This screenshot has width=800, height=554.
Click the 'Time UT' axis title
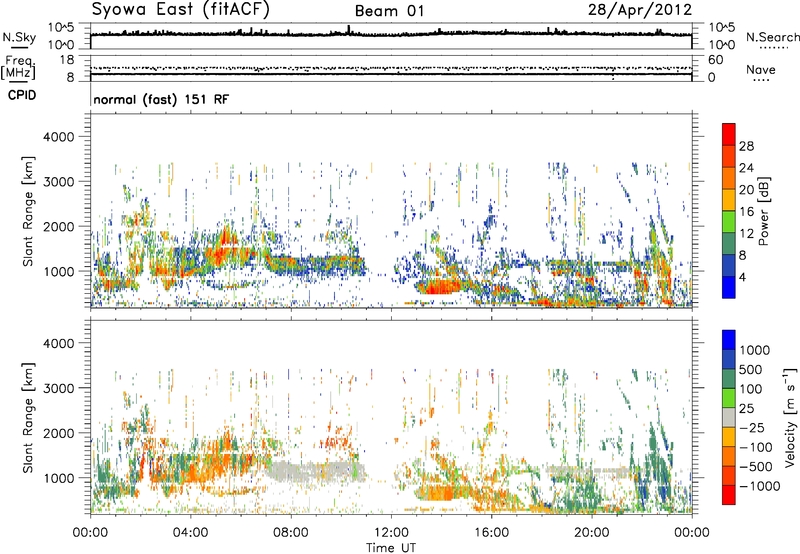coord(391,547)
